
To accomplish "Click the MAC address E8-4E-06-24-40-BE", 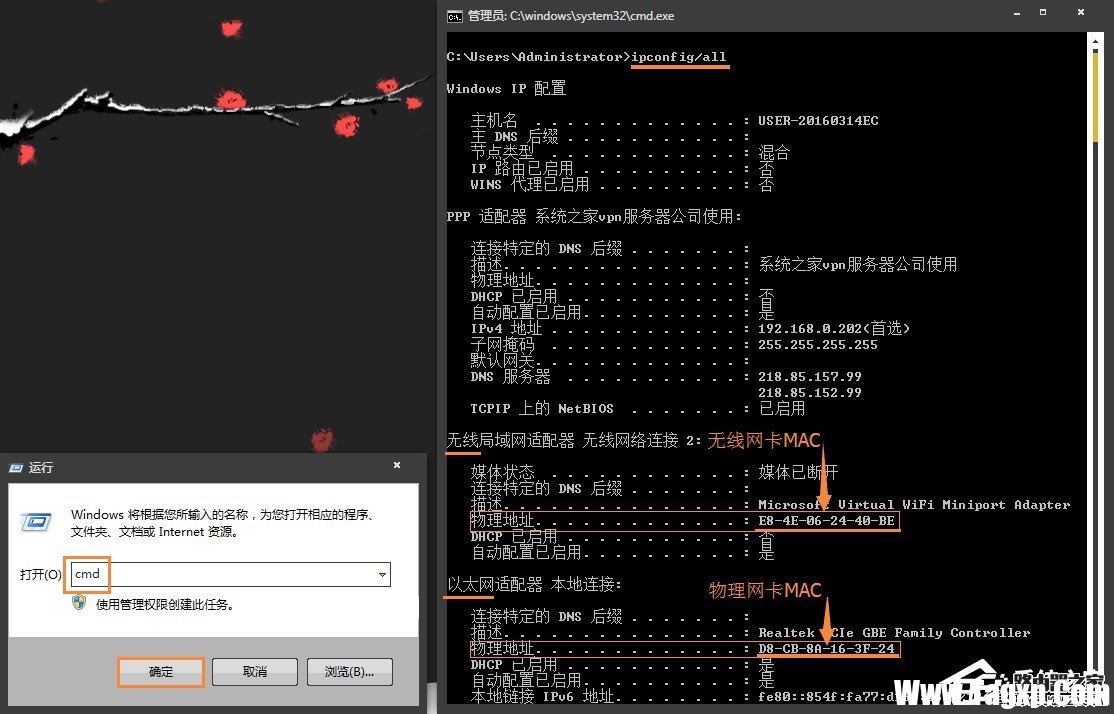I will (826, 521).
